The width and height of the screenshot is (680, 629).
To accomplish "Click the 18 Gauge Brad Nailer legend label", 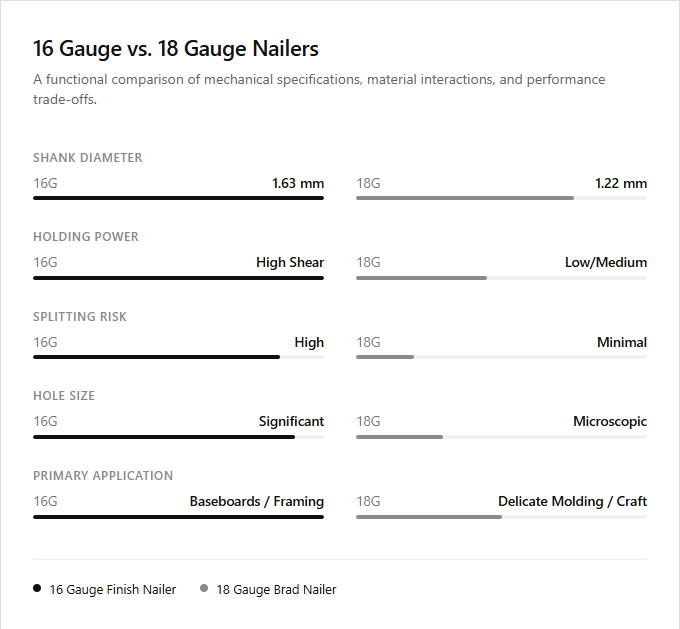I will tap(276, 590).
